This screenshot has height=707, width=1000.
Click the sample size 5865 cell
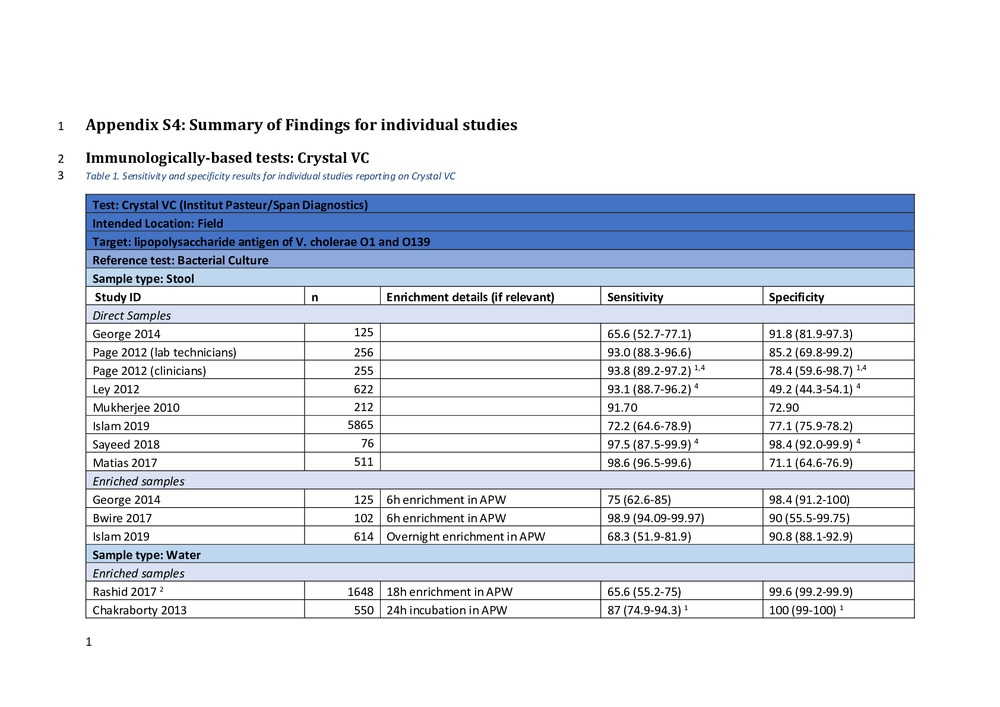click(359, 425)
